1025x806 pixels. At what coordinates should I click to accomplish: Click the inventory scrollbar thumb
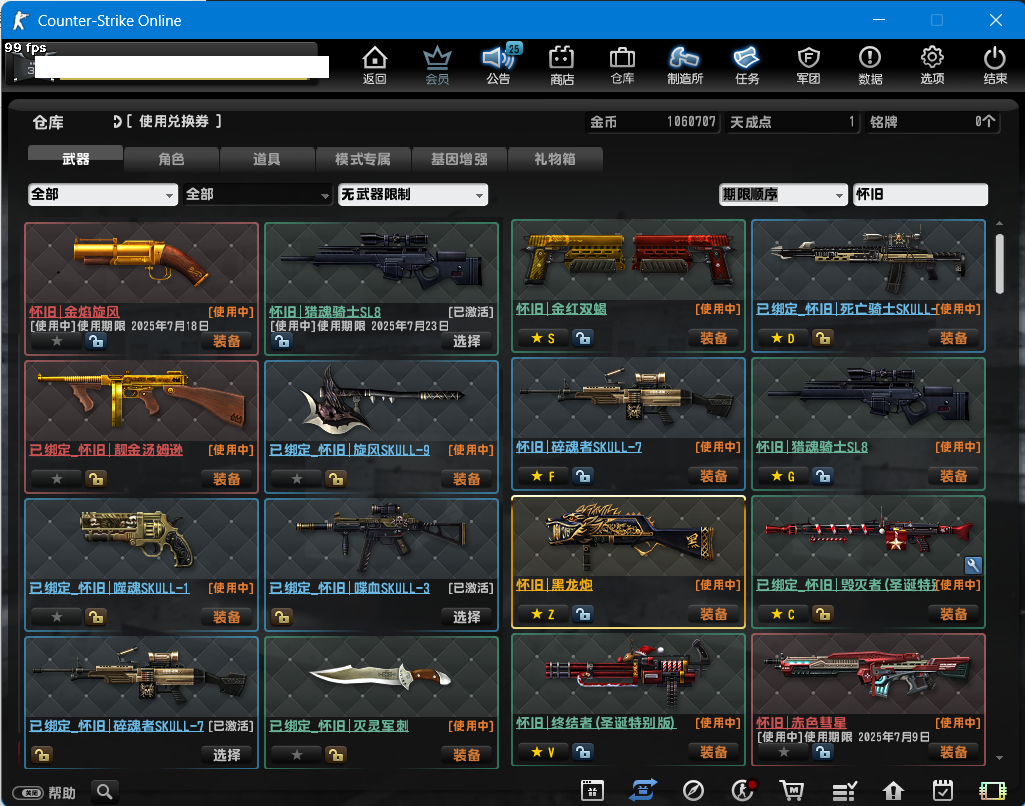(x=999, y=264)
